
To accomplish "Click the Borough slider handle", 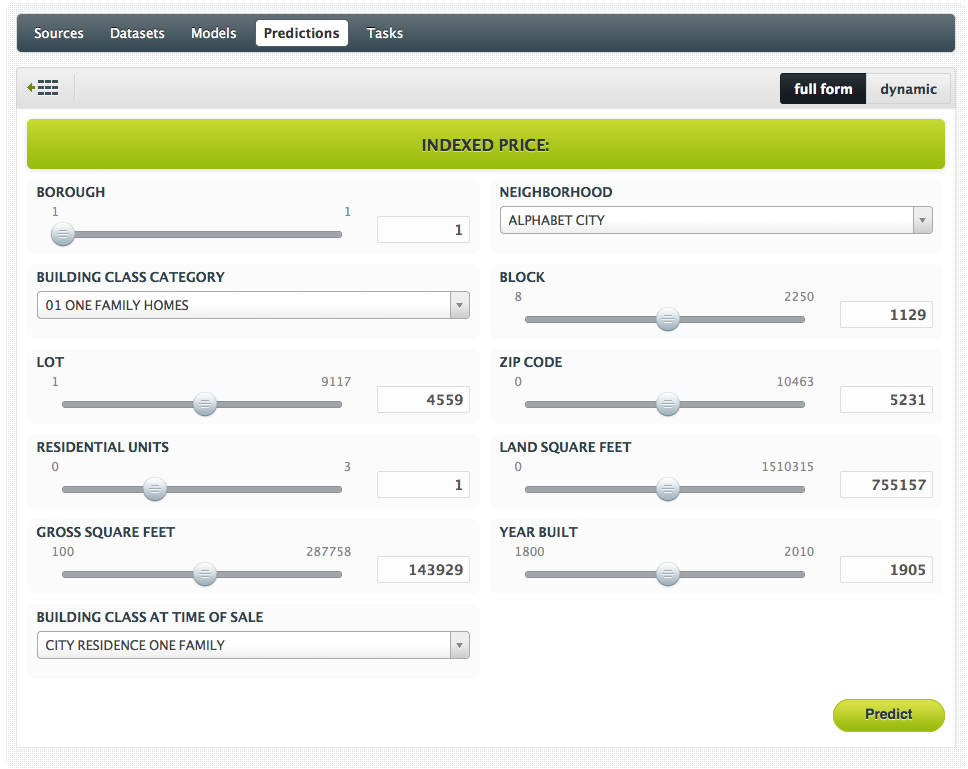I will [63, 234].
